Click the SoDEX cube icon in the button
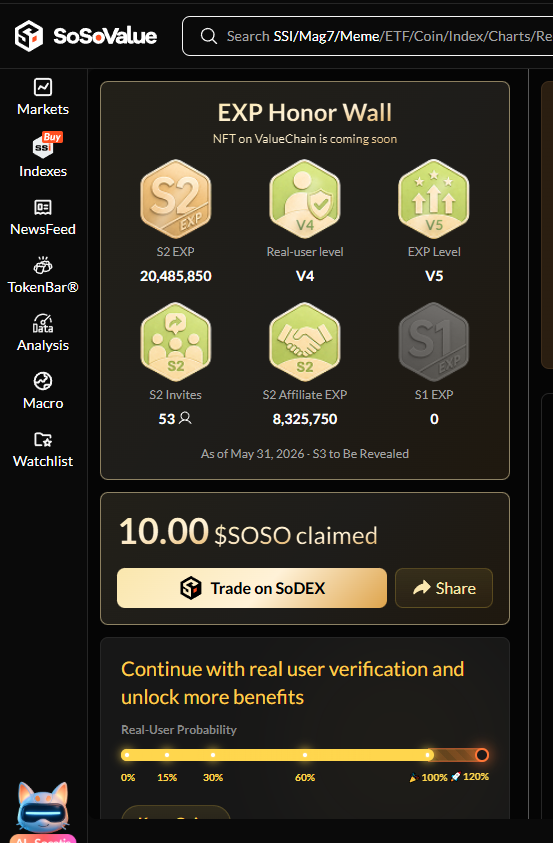Screen dimensions: 553x843 [x=191, y=588]
